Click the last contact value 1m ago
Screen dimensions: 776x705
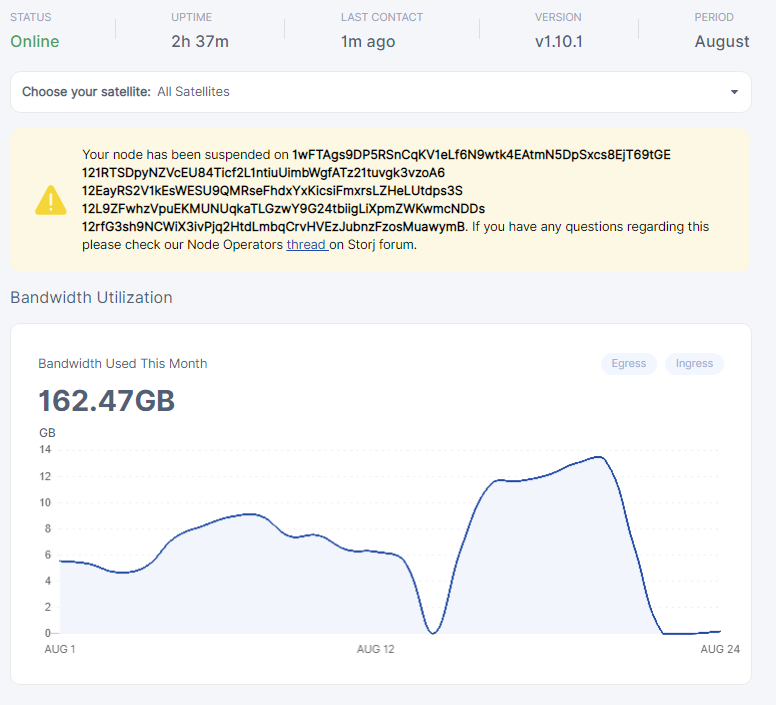367,42
